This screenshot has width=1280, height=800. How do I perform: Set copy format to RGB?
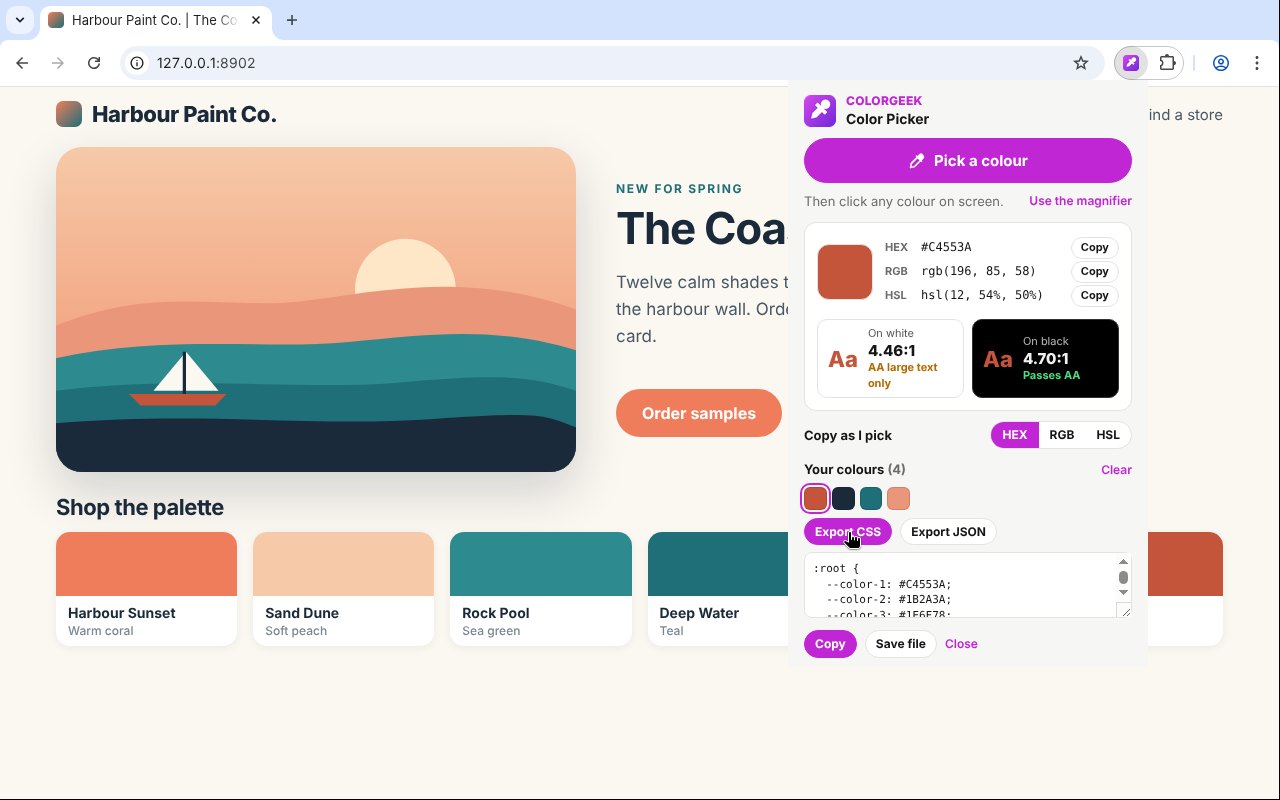pos(1061,435)
